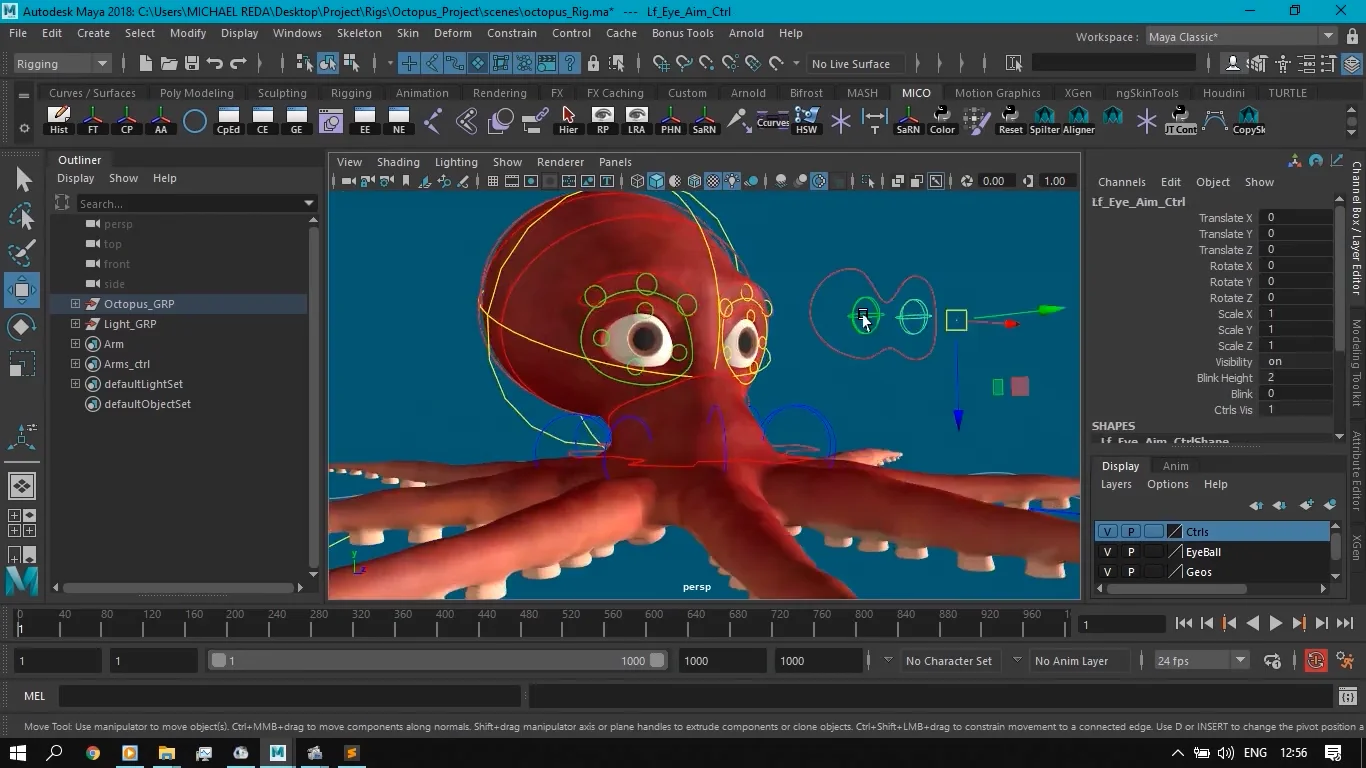Click the Spilter shelf icon
Viewport: 1366px width, 768px height.
[1044, 120]
